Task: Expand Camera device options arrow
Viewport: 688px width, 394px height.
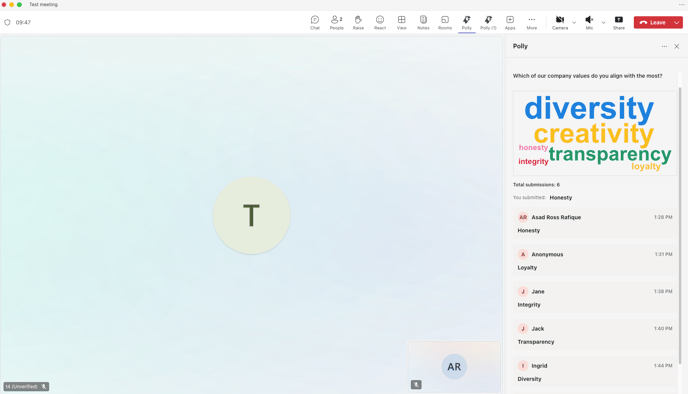Action: pos(574,22)
